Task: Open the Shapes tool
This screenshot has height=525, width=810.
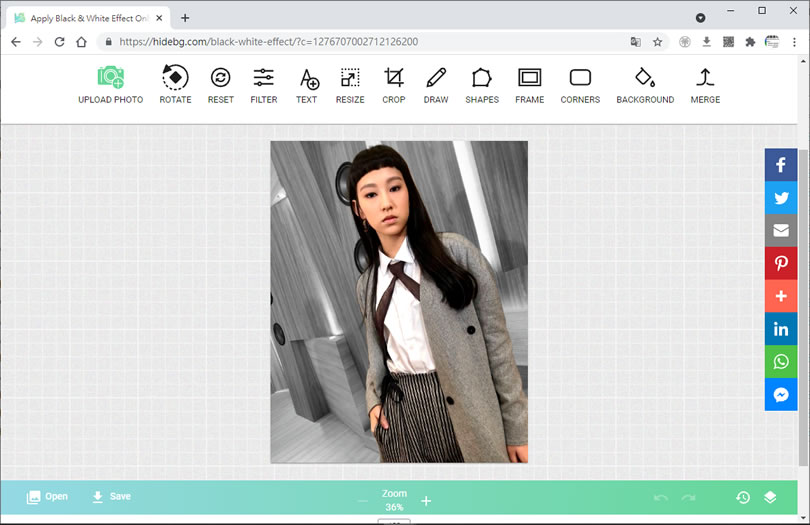Action: pyautogui.click(x=481, y=85)
